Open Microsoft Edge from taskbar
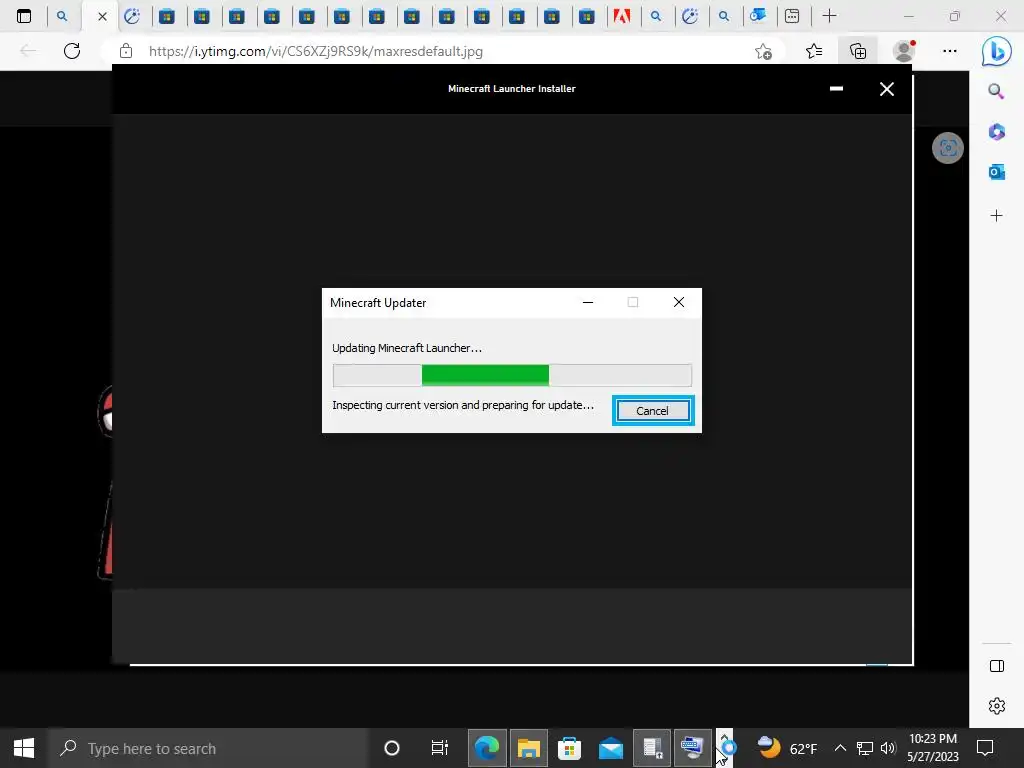Screen dimensions: 1024x768 click(487, 748)
